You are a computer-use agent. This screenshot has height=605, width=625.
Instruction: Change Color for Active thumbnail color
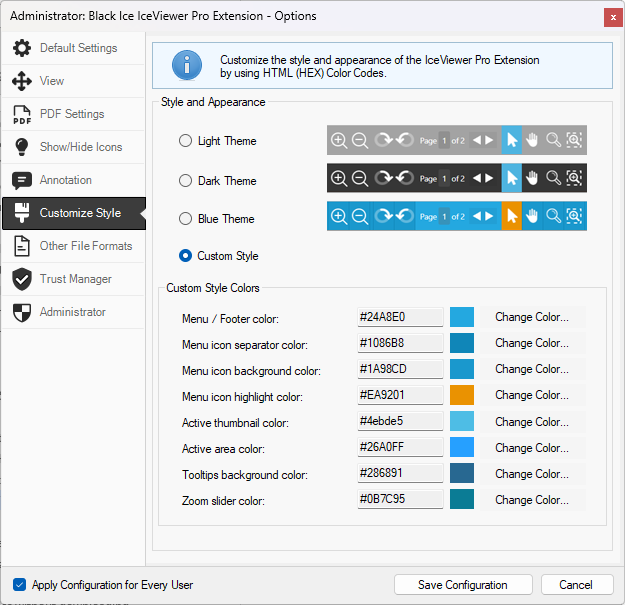click(532, 422)
